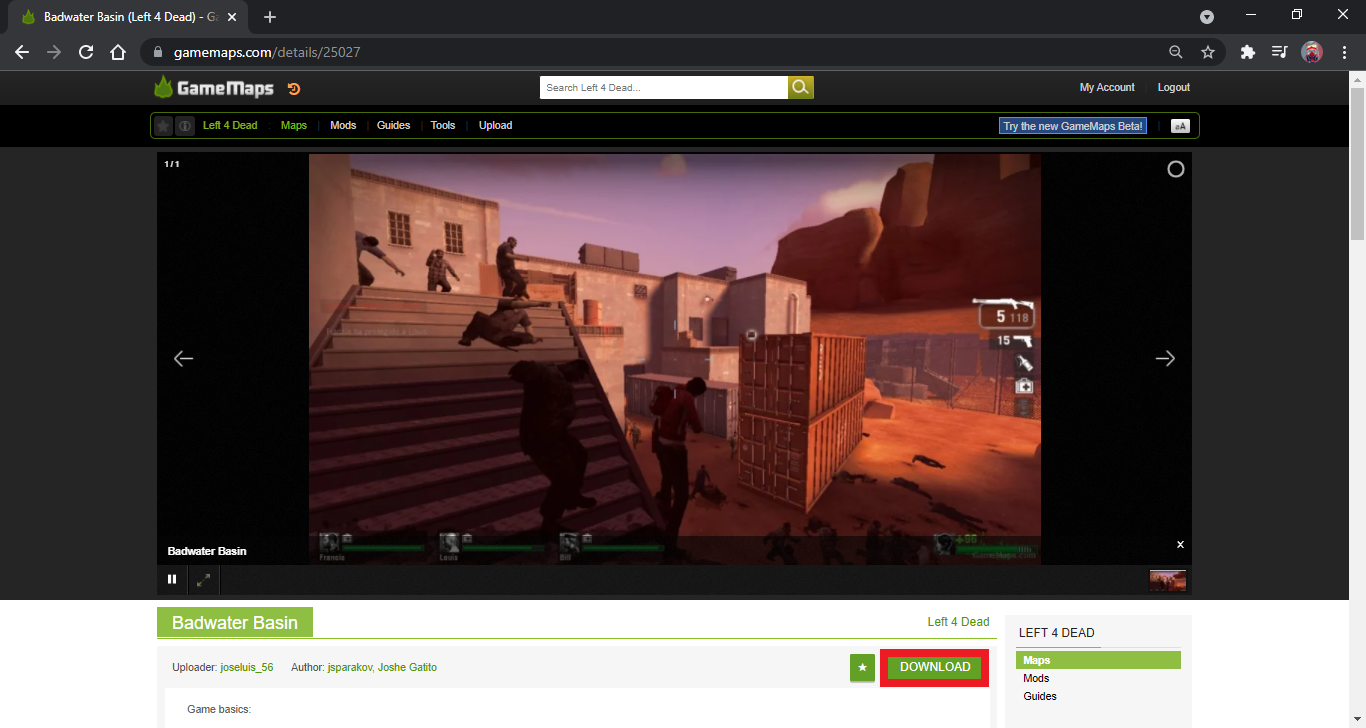1366x728 pixels.
Task: Open a new browser tab
Action: (270, 17)
